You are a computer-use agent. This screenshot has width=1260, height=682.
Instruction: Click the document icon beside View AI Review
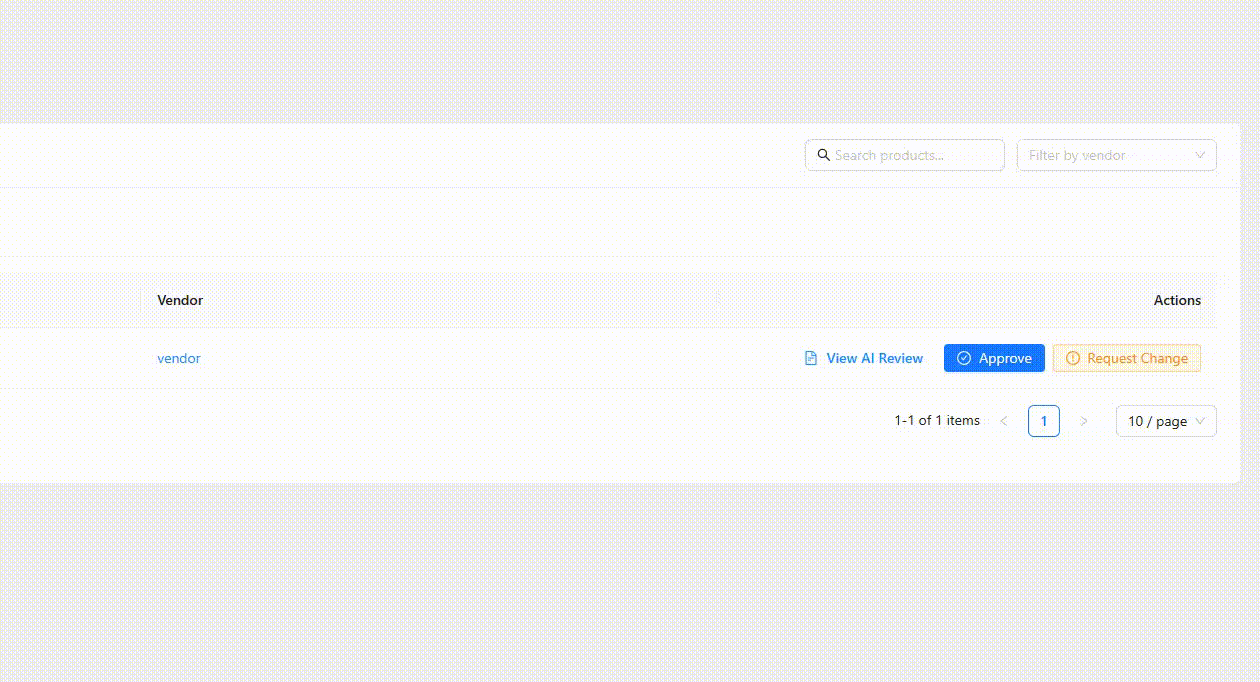(x=809, y=358)
